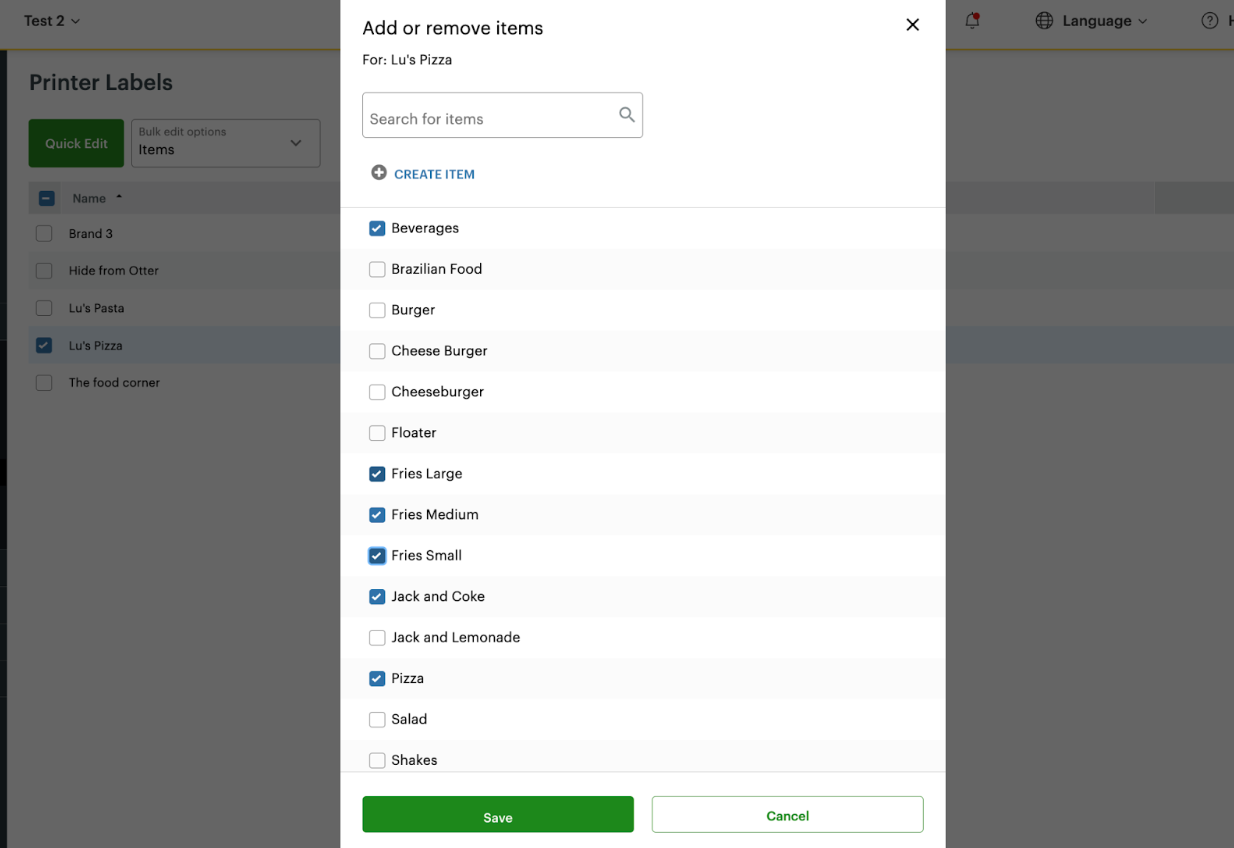Click the Save button
The image size is (1234, 848).
tap(497, 814)
